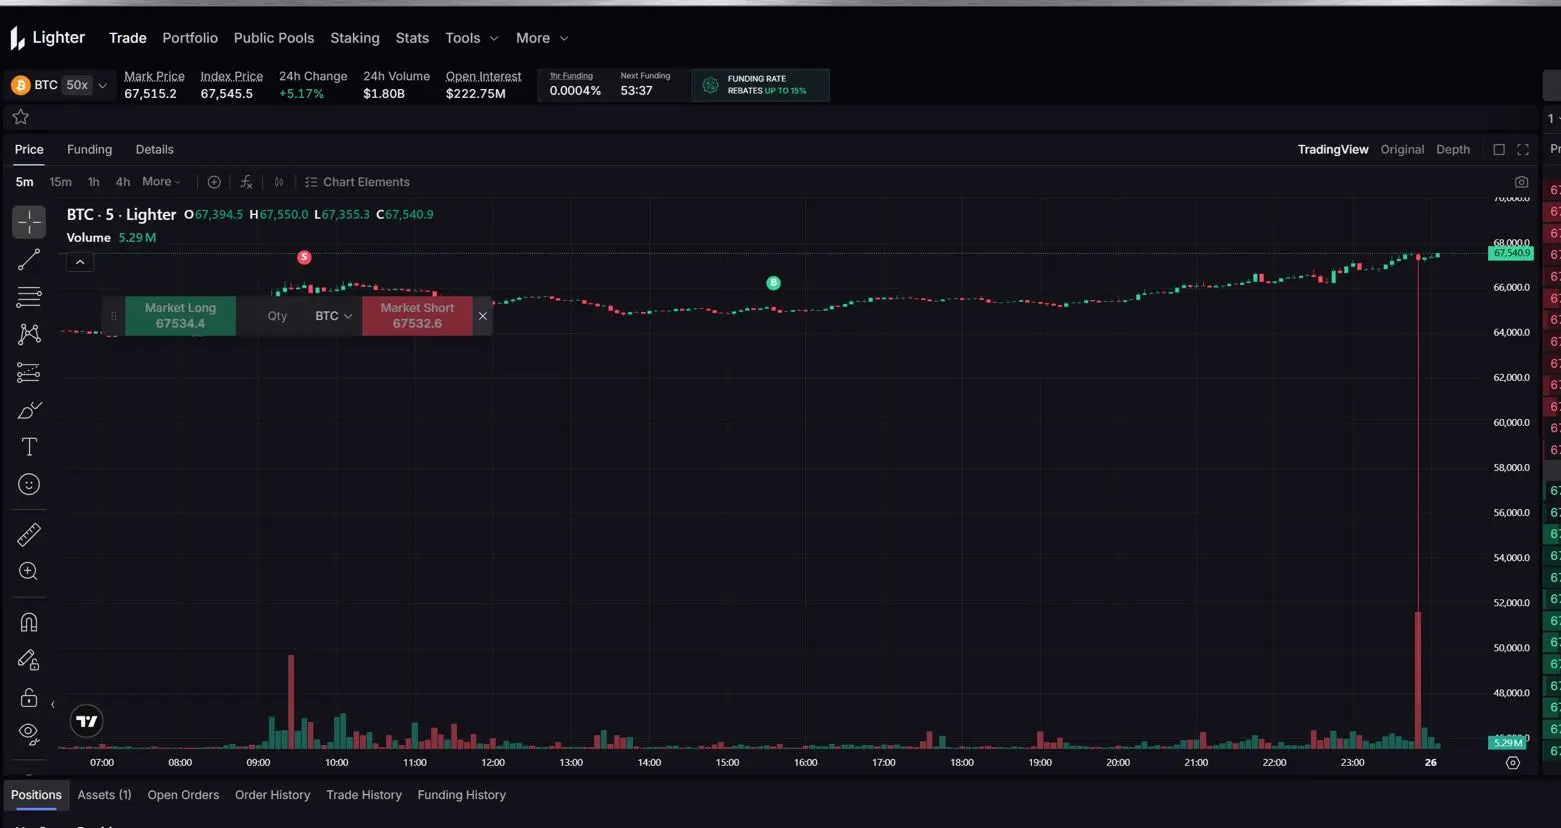The width and height of the screenshot is (1561, 828).
Task: Click the chart layout square icon
Action: (x=1499, y=150)
